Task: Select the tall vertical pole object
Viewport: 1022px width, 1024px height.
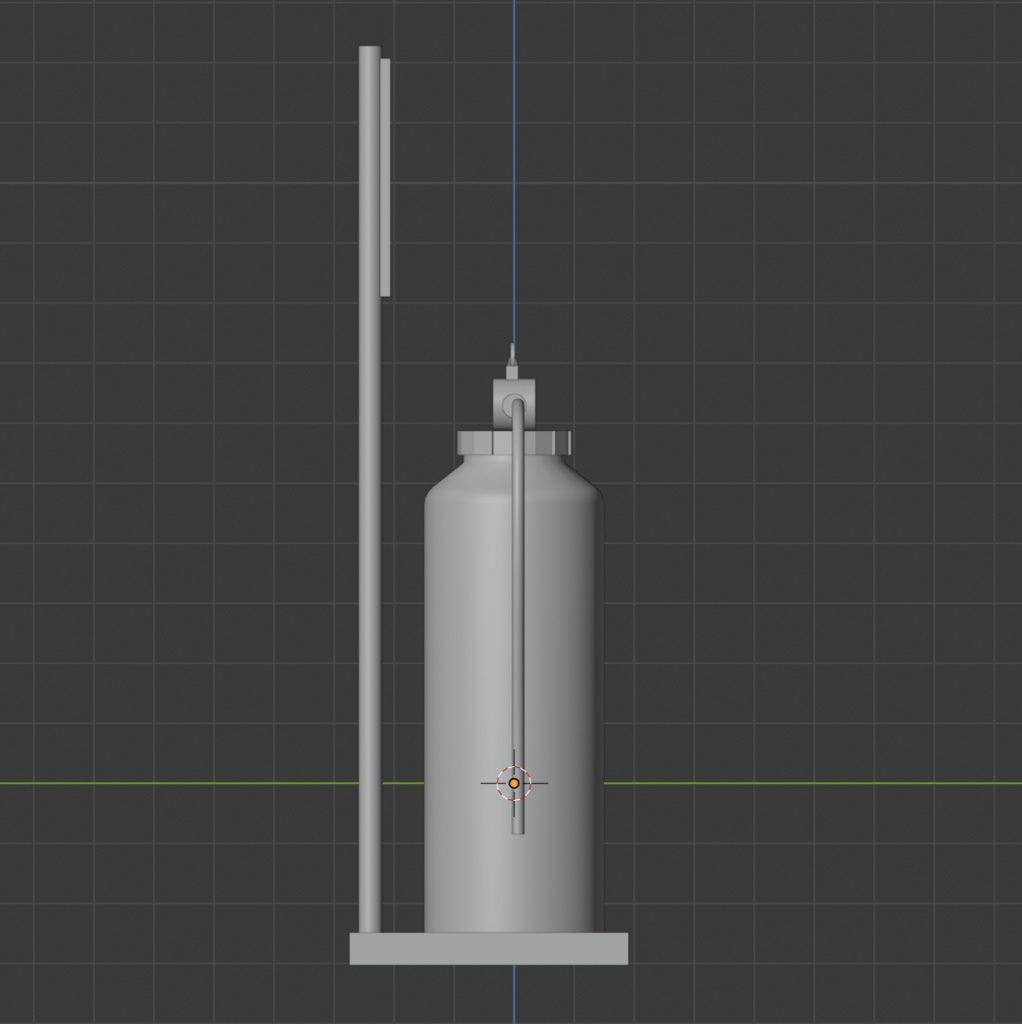Action: coord(370,489)
